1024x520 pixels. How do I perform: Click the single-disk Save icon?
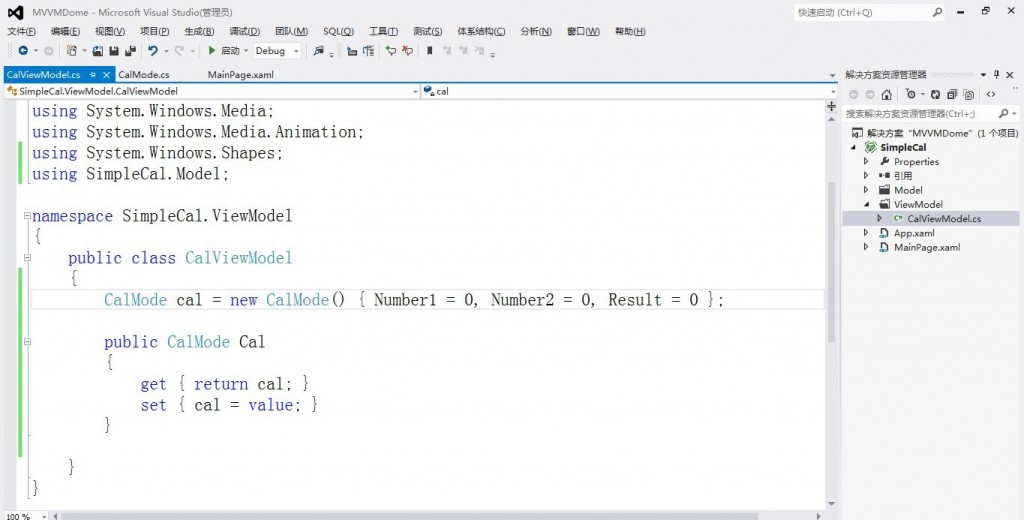click(x=114, y=50)
